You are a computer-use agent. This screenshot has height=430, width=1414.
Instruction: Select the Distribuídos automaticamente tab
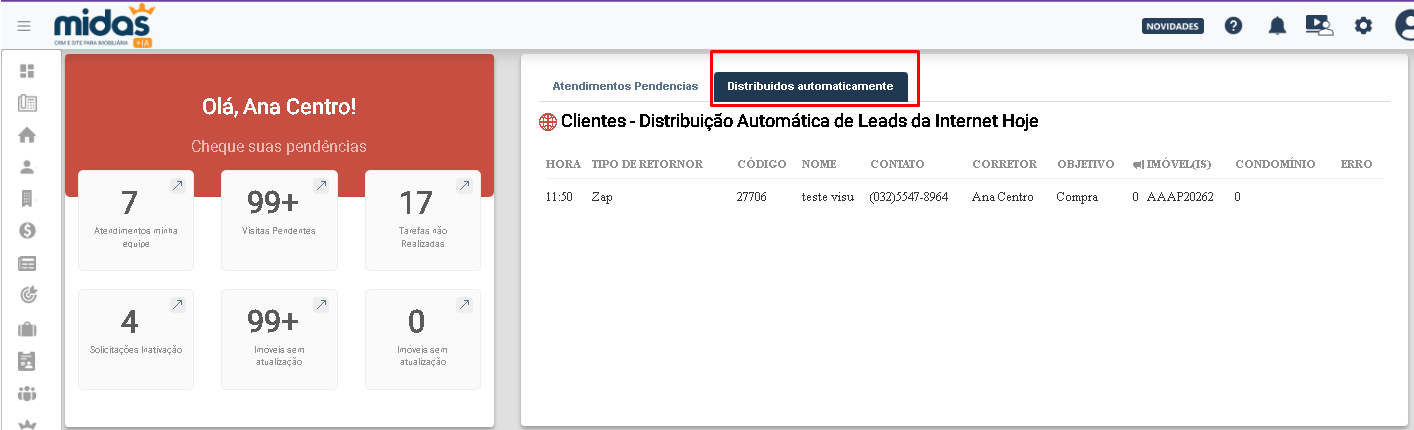810,87
